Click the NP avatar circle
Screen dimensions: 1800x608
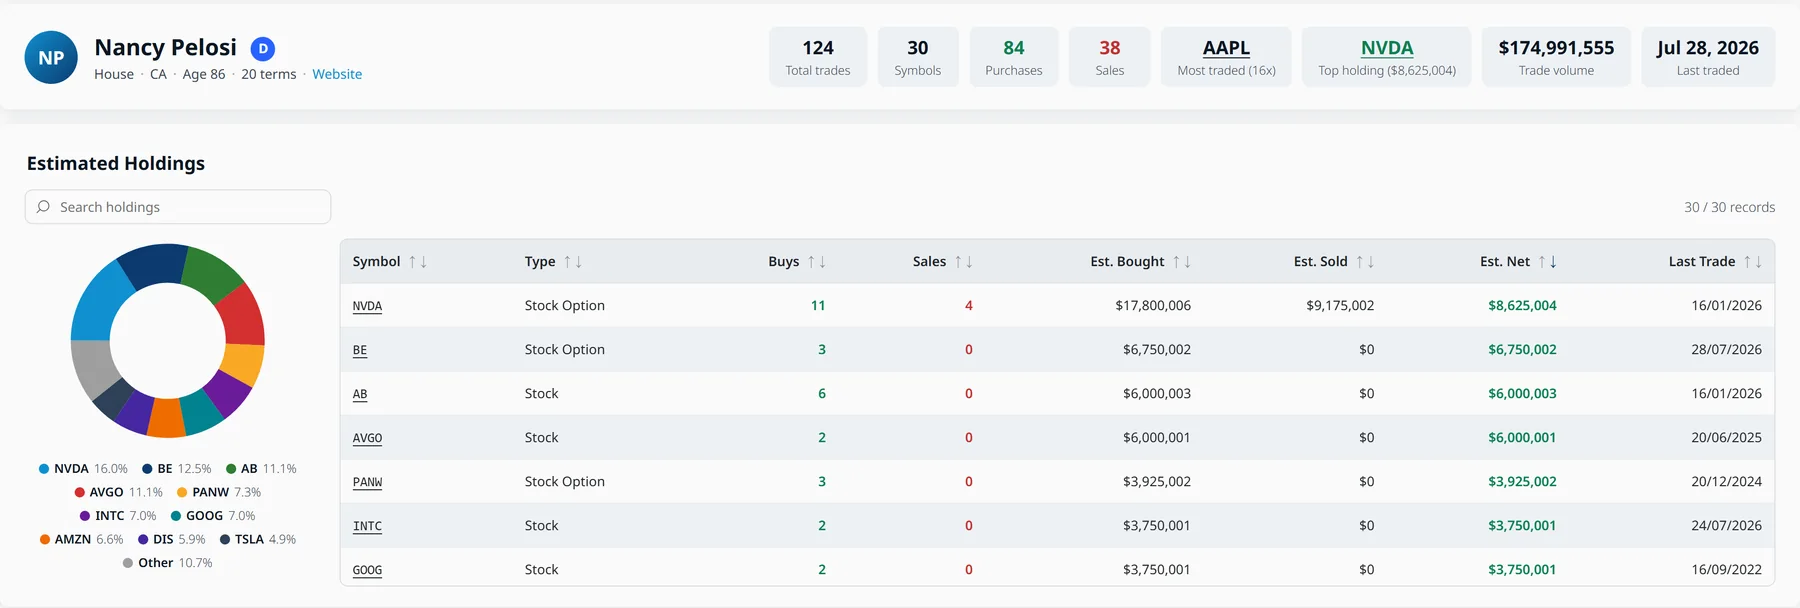click(x=51, y=57)
